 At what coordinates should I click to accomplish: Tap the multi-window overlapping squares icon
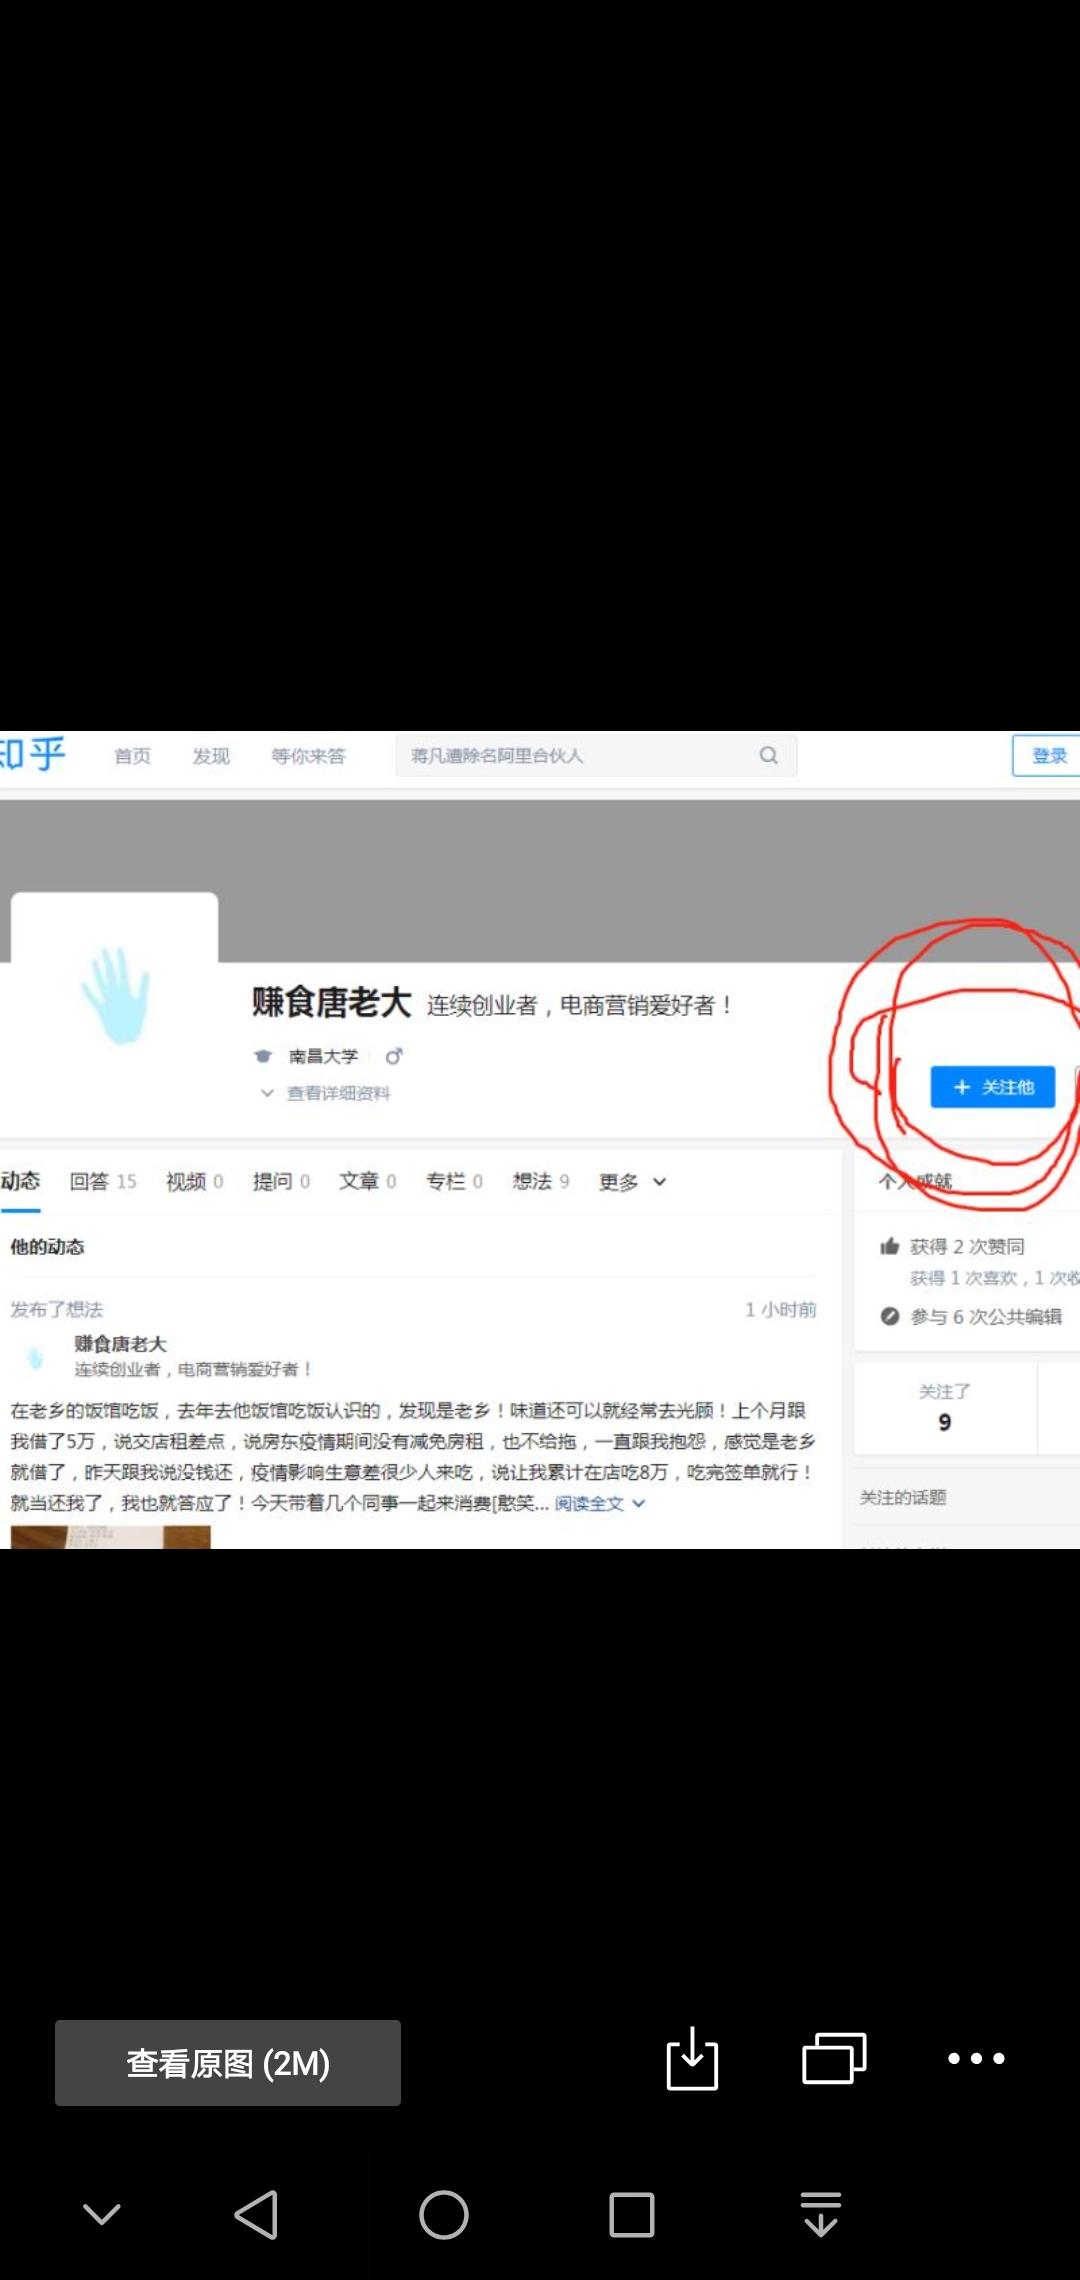[x=834, y=2058]
